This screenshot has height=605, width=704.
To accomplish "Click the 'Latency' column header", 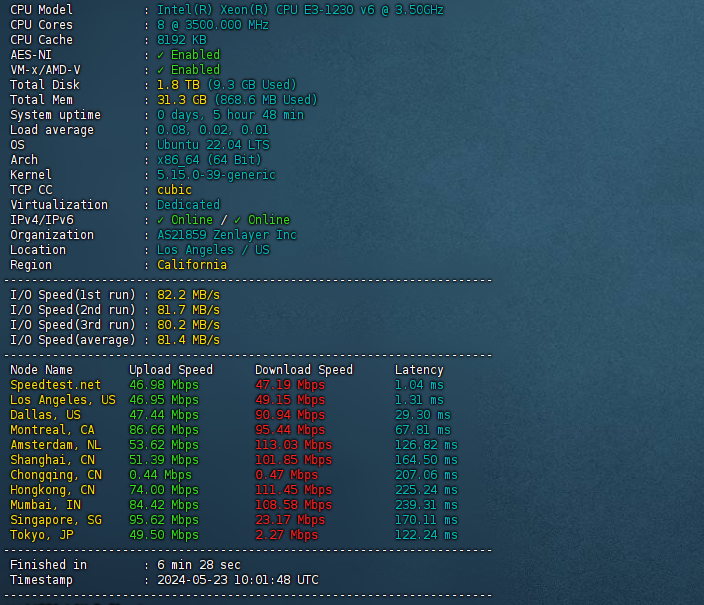I will click(x=419, y=370).
